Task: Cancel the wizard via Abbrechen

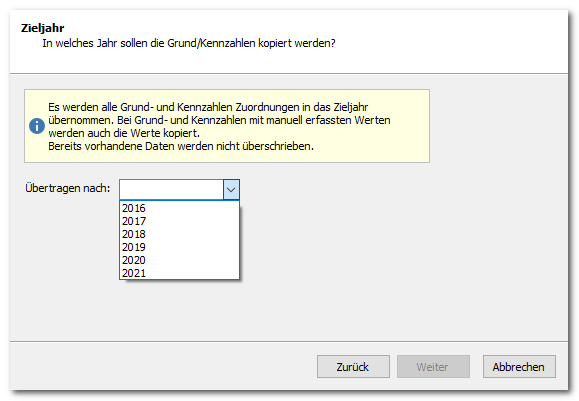Action: coord(519,367)
